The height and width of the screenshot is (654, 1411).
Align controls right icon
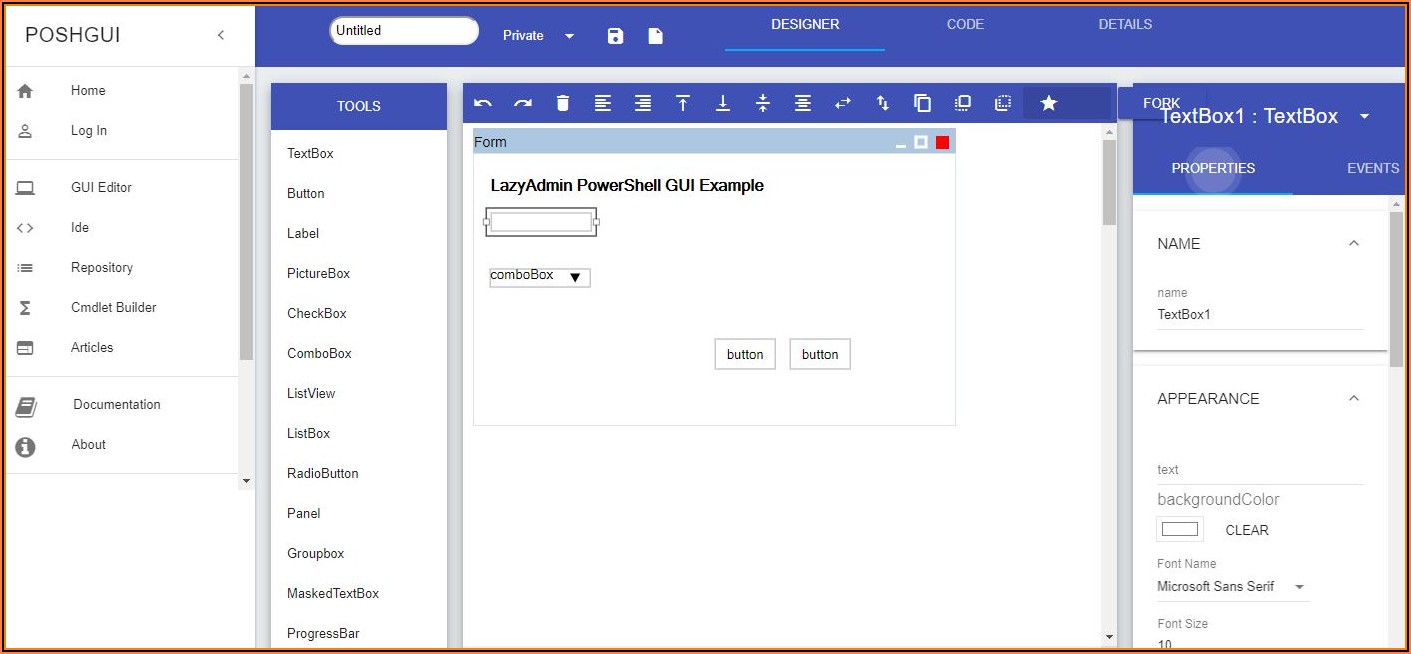643,103
